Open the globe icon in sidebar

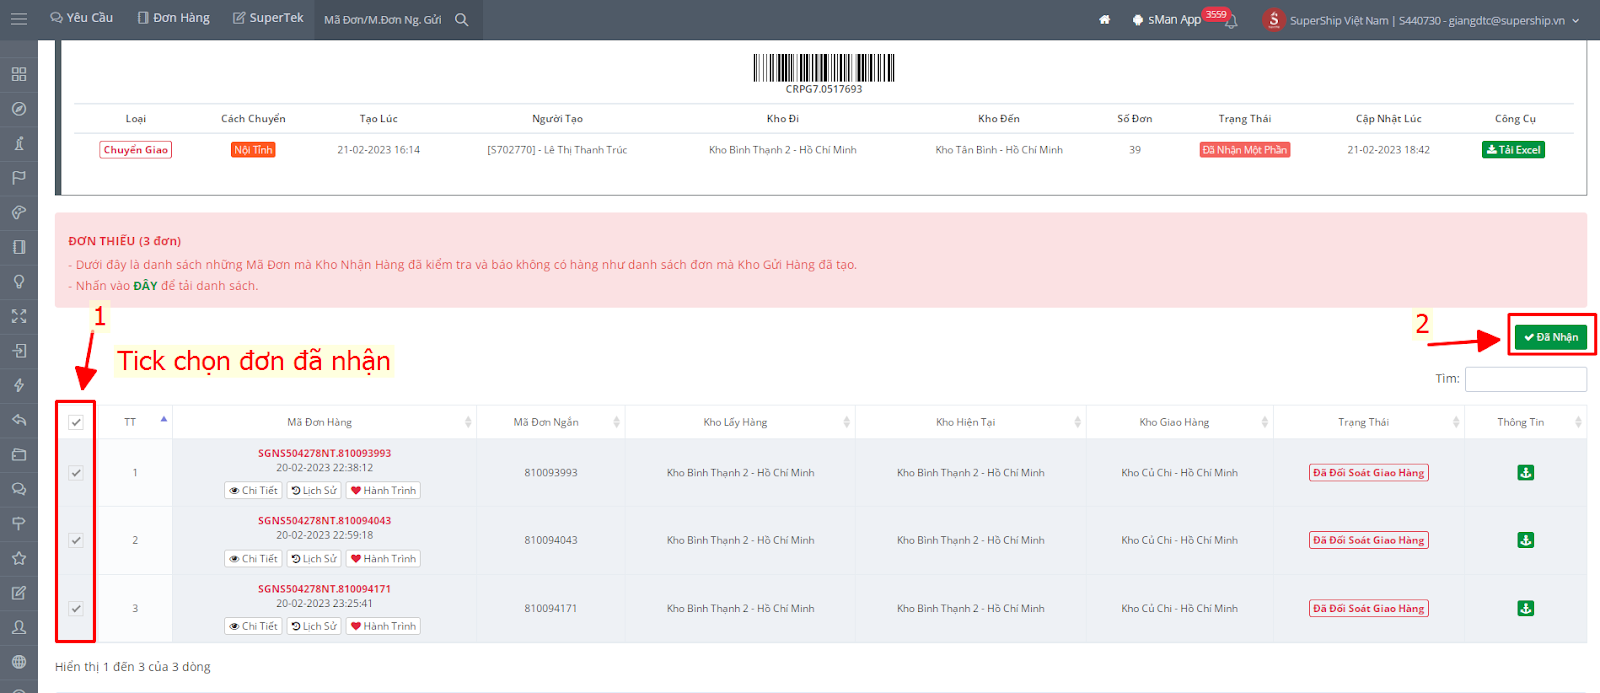(19, 662)
